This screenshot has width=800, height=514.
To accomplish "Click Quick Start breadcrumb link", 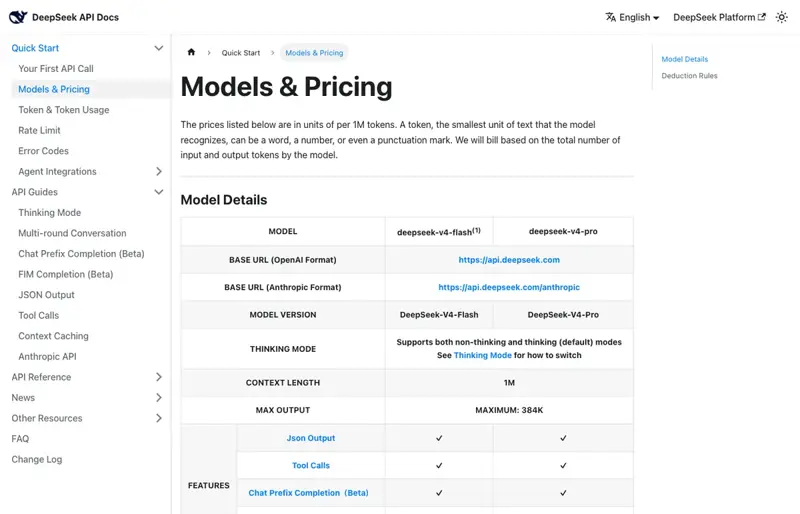I will [x=241, y=53].
